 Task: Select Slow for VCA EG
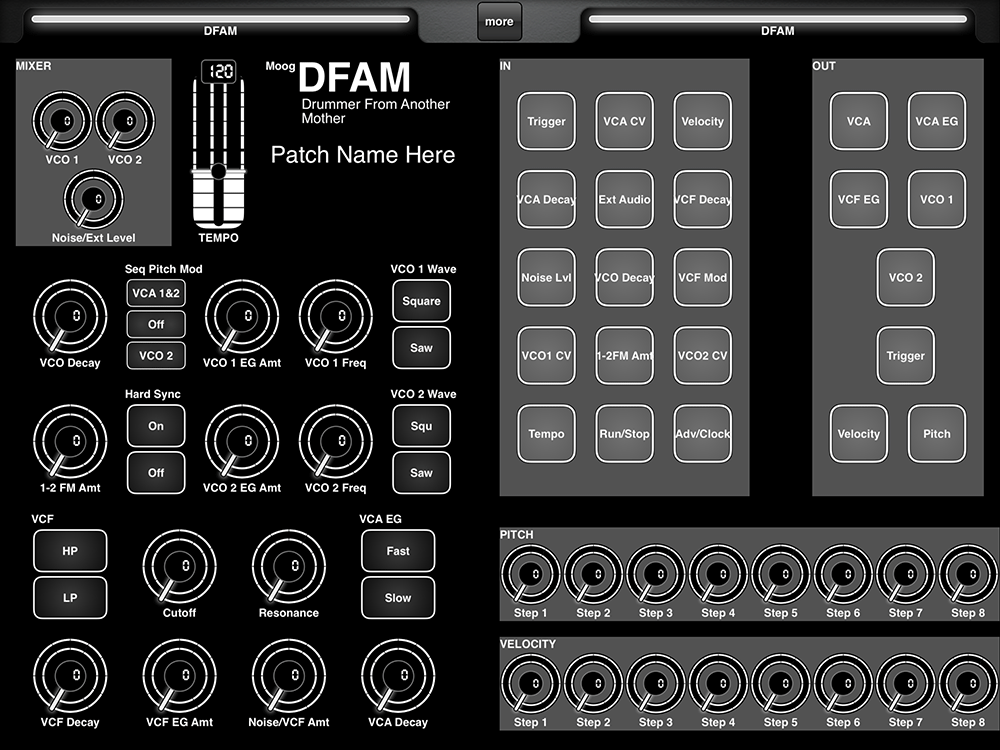398,598
